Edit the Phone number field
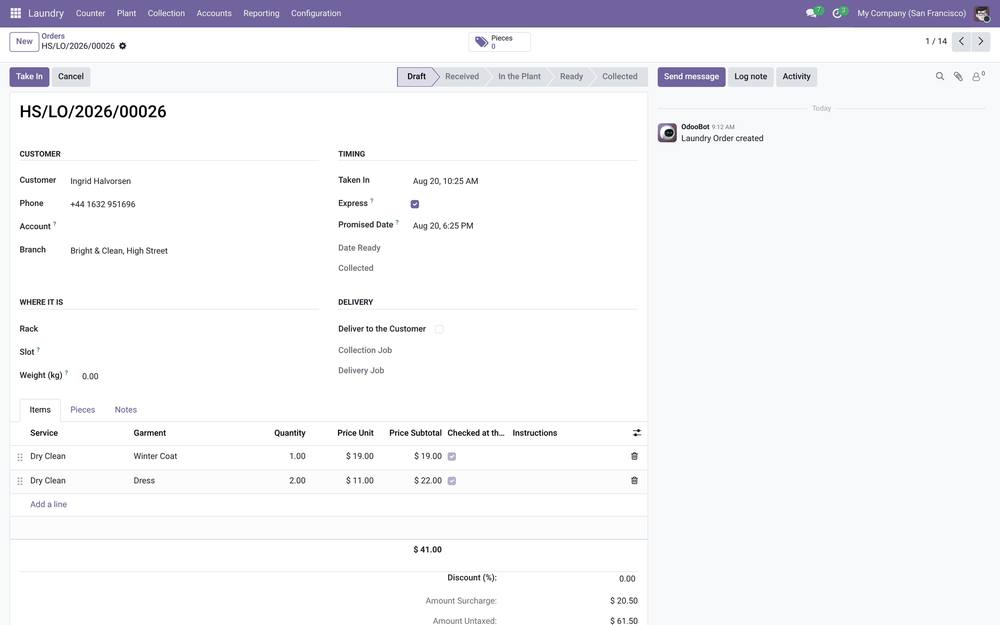Image resolution: width=1000 pixels, height=625 pixels. pyautogui.click(x=194, y=204)
